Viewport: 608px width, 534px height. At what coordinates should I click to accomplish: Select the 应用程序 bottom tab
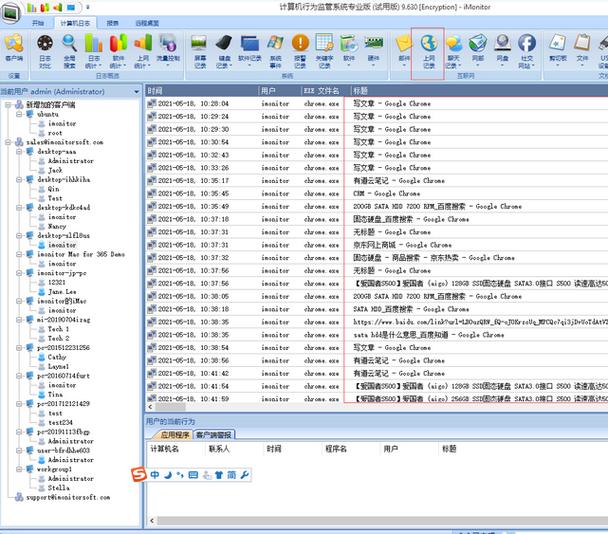pyautogui.click(x=174, y=435)
